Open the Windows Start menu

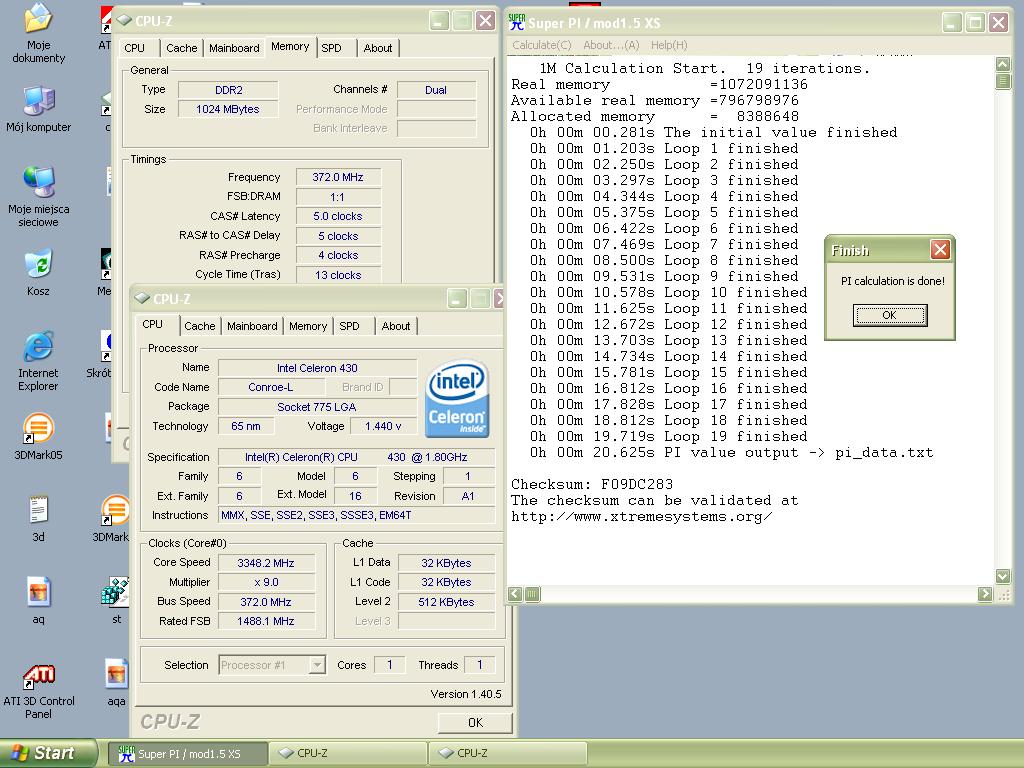coord(48,753)
